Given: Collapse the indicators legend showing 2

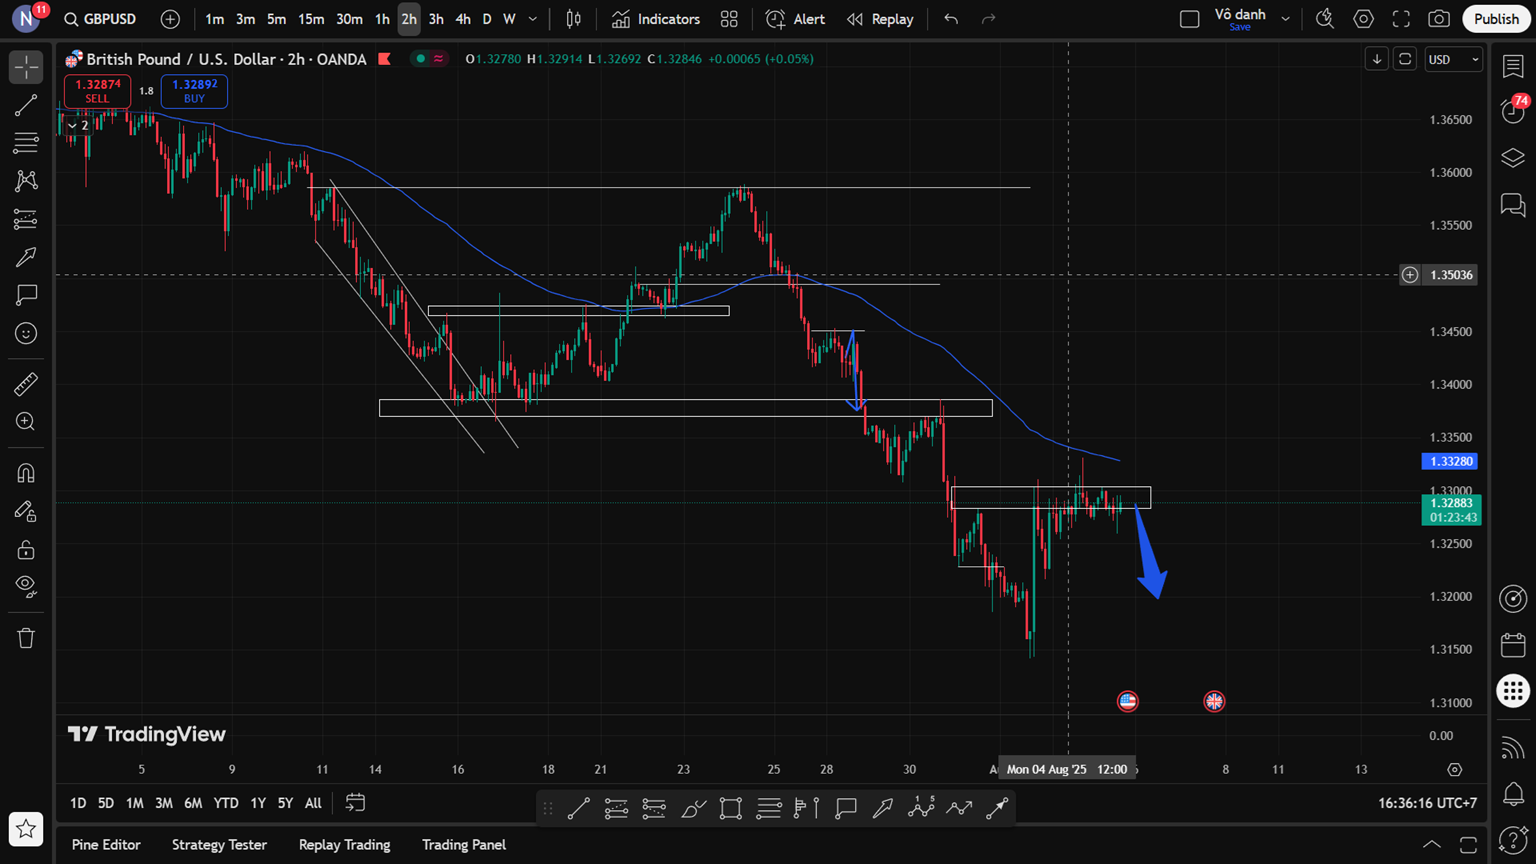Looking at the screenshot, I should pos(78,125).
